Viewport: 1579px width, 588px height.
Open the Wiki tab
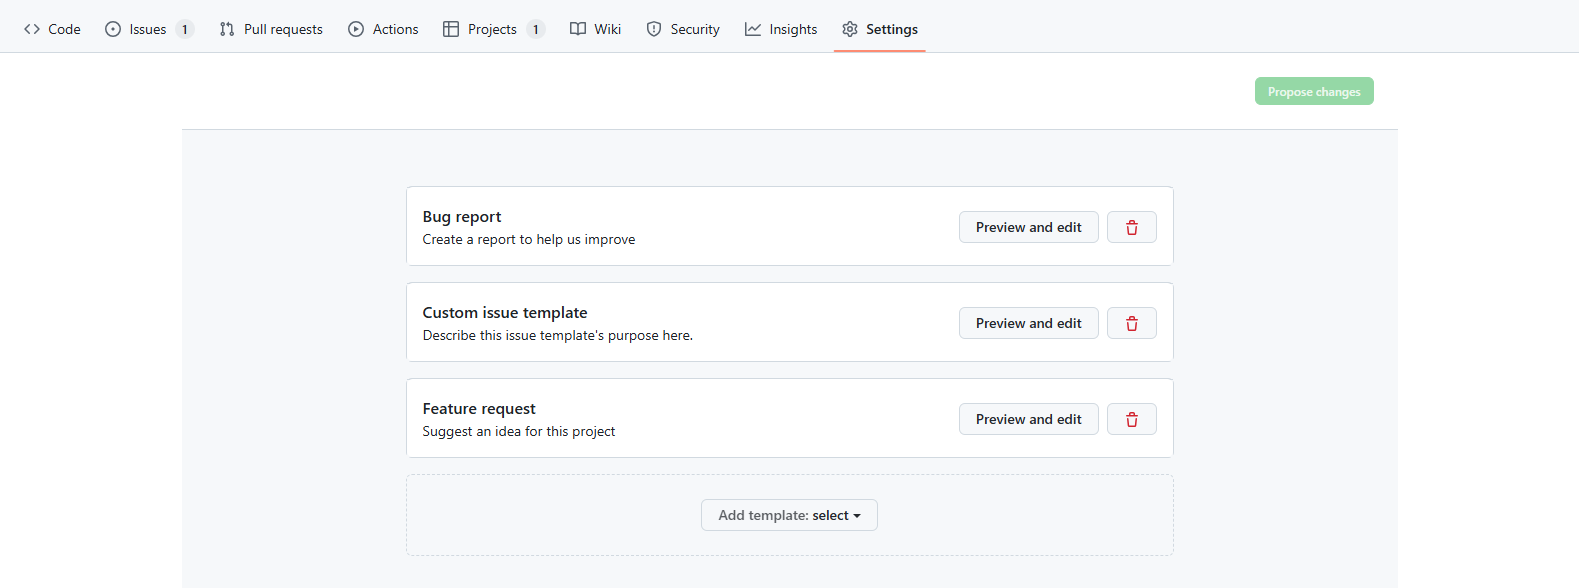pyautogui.click(x=596, y=29)
